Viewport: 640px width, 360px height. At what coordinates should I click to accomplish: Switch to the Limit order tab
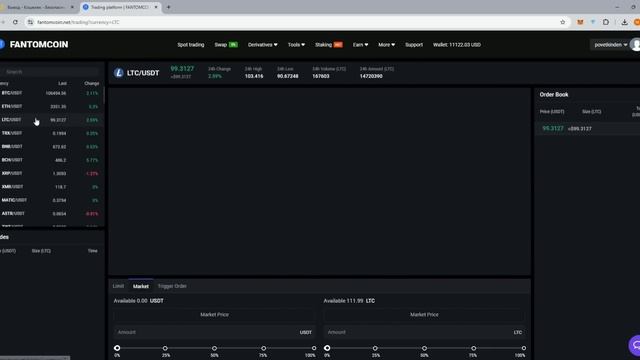[118, 286]
